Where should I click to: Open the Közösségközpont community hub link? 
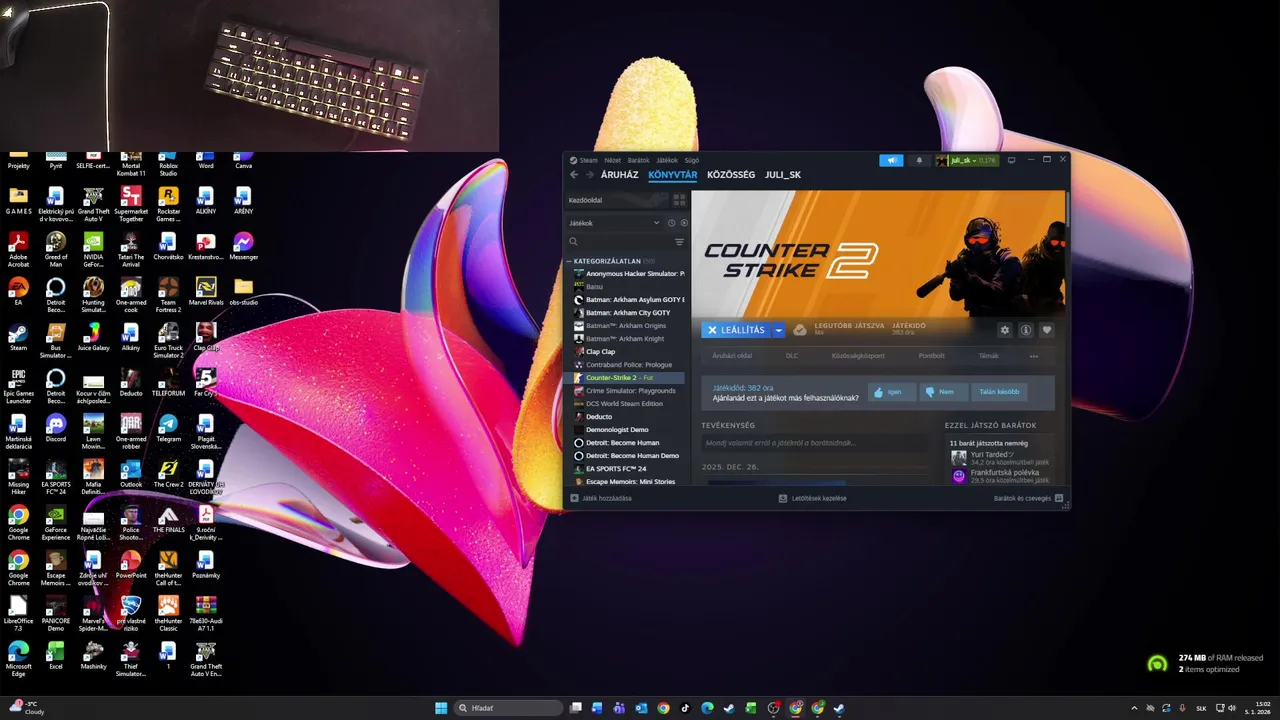pyautogui.click(x=858, y=356)
